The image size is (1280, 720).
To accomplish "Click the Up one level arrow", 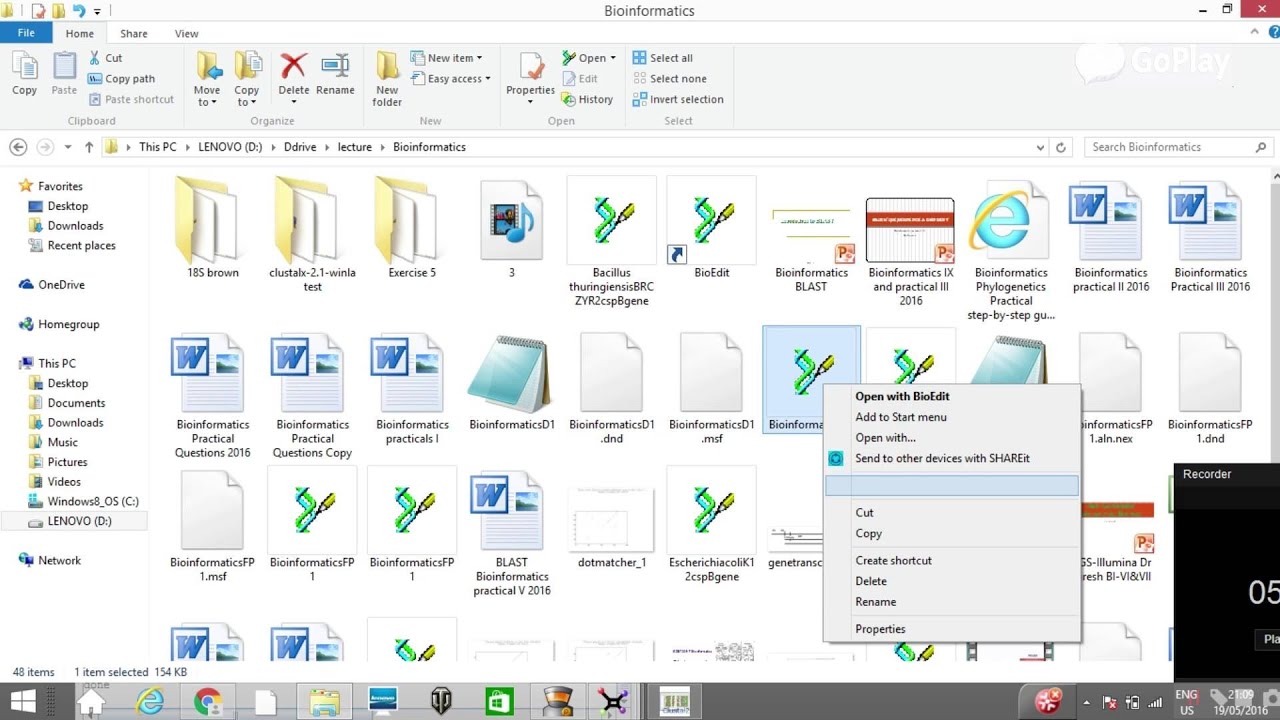I will point(89,147).
